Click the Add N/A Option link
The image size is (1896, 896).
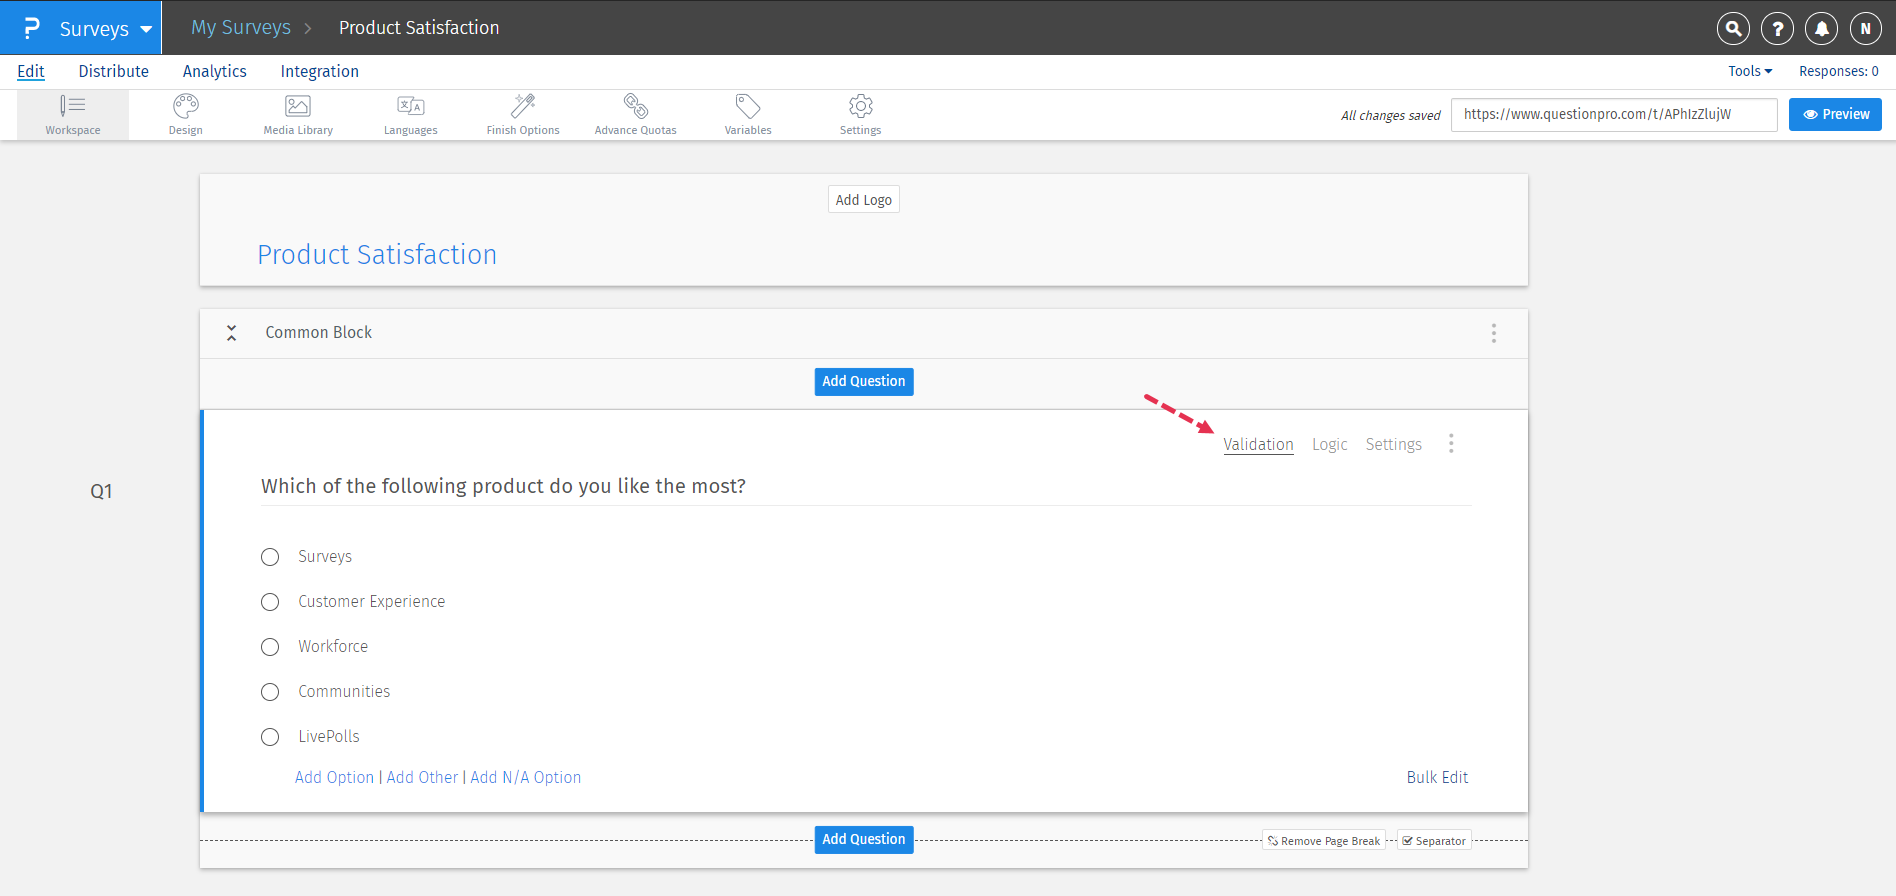(526, 777)
